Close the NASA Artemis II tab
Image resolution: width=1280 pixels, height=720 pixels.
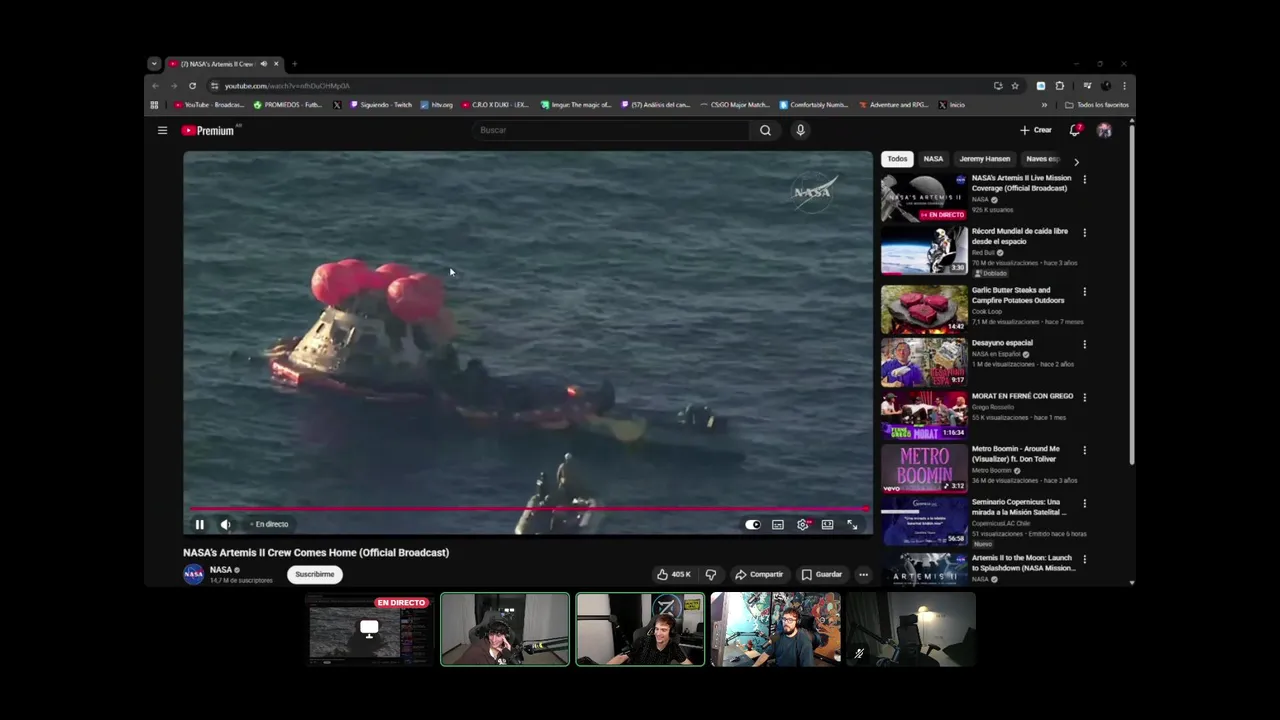pyautogui.click(x=276, y=64)
